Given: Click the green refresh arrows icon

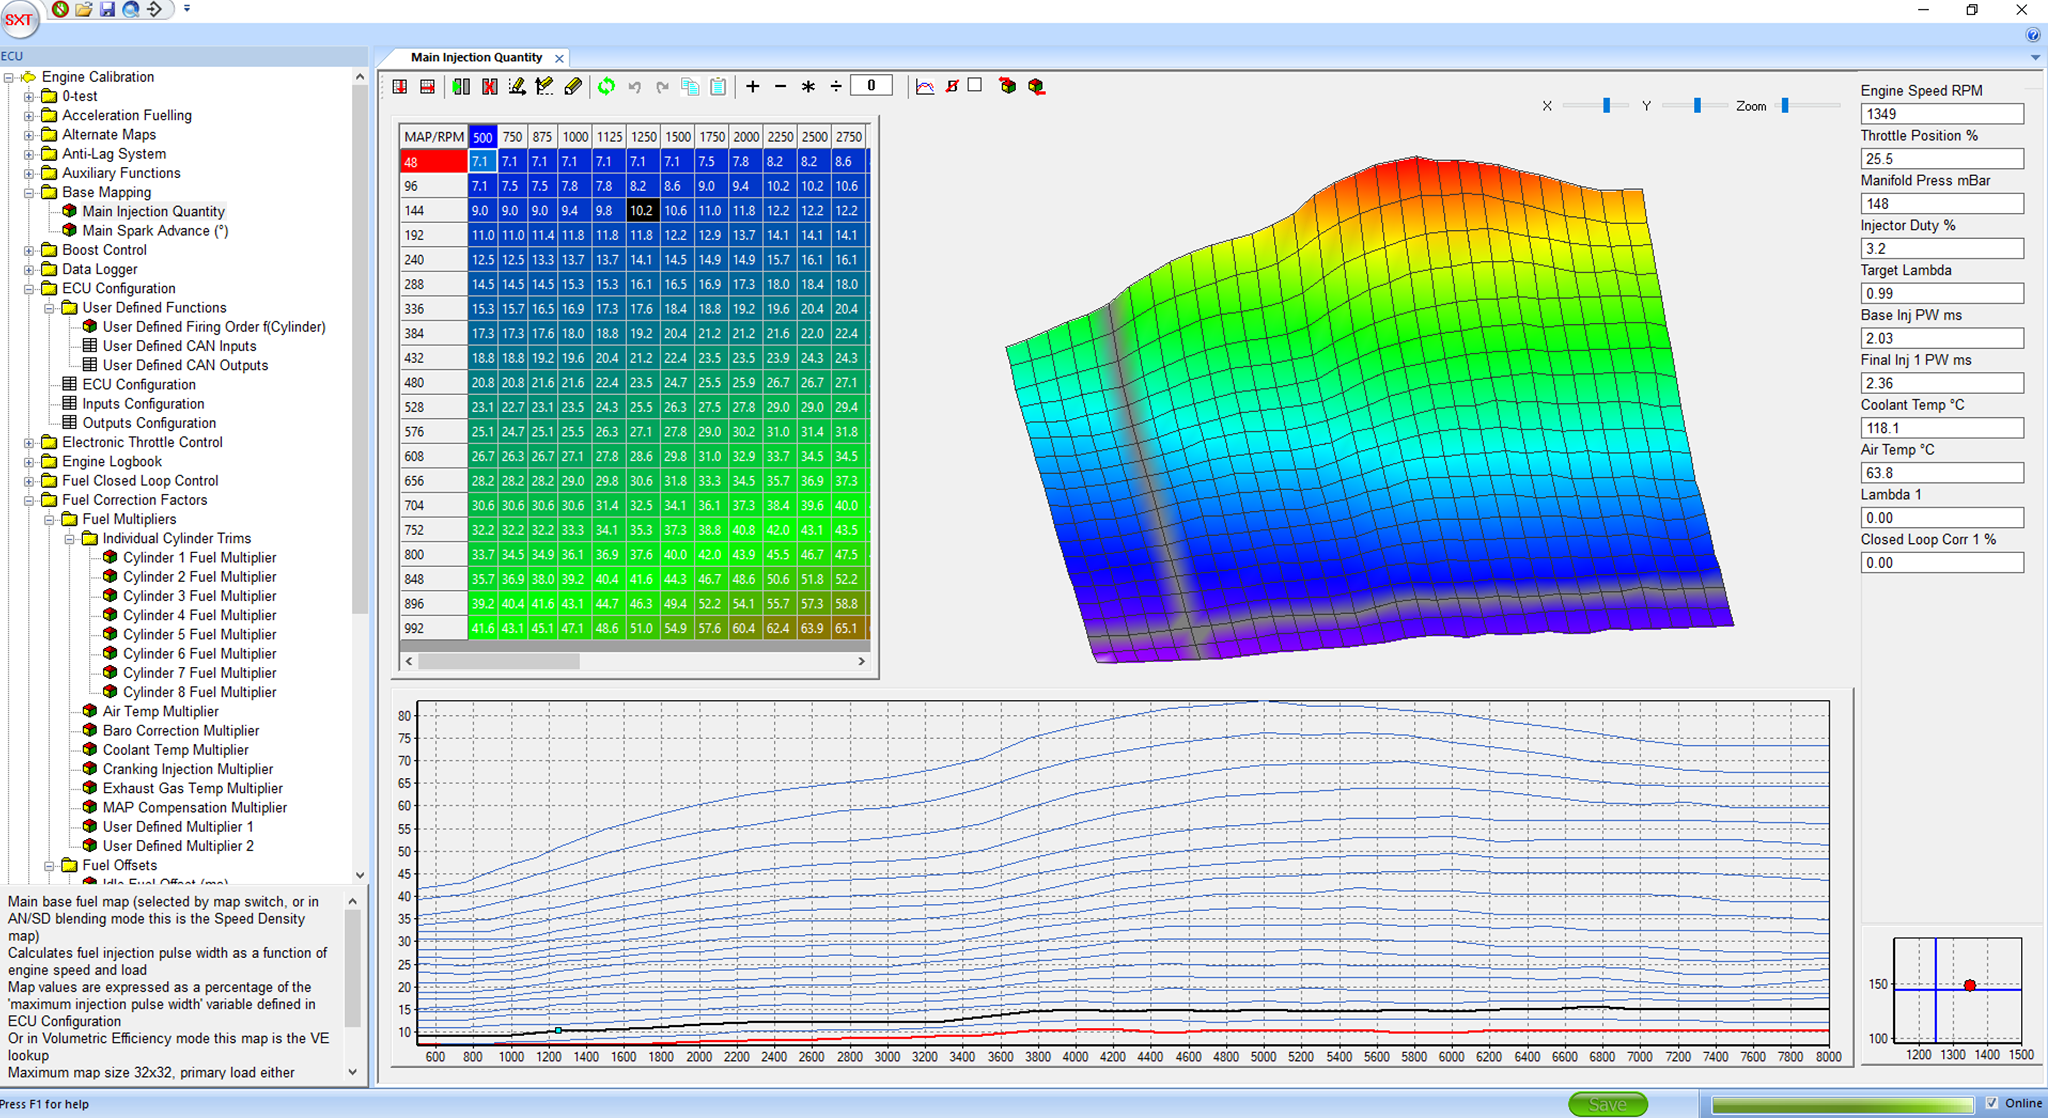Looking at the screenshot, I should (x=606, y=87).
